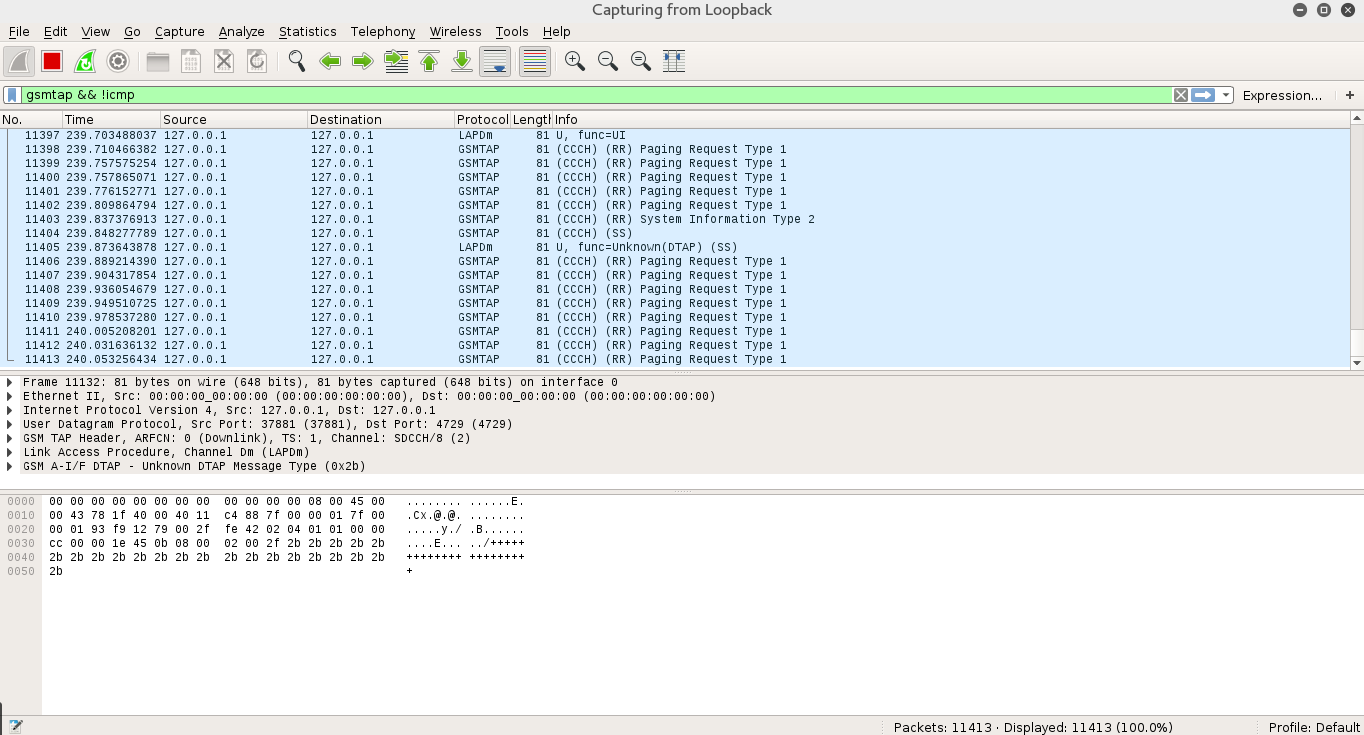Select packet 11397 LAPDm U, func=UI
The height and width of the screenshot is (735, 1364).
pyautogui.click(x=675, y=135)
